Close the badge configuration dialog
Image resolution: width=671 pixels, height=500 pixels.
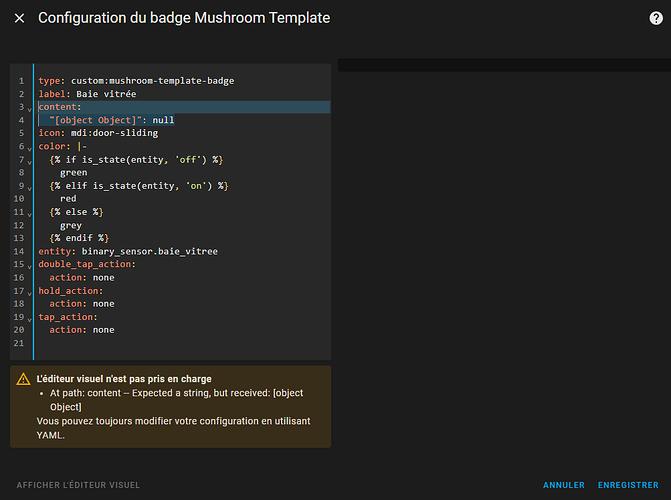coord(19,18)
